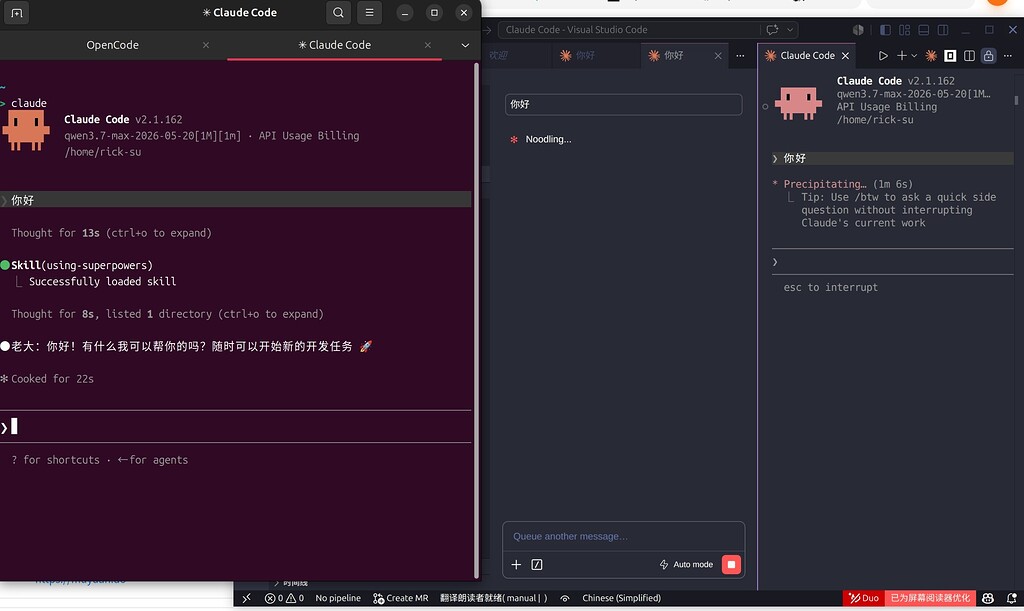
Task: Toggle the editor group lock
Action: coord(989,55)
